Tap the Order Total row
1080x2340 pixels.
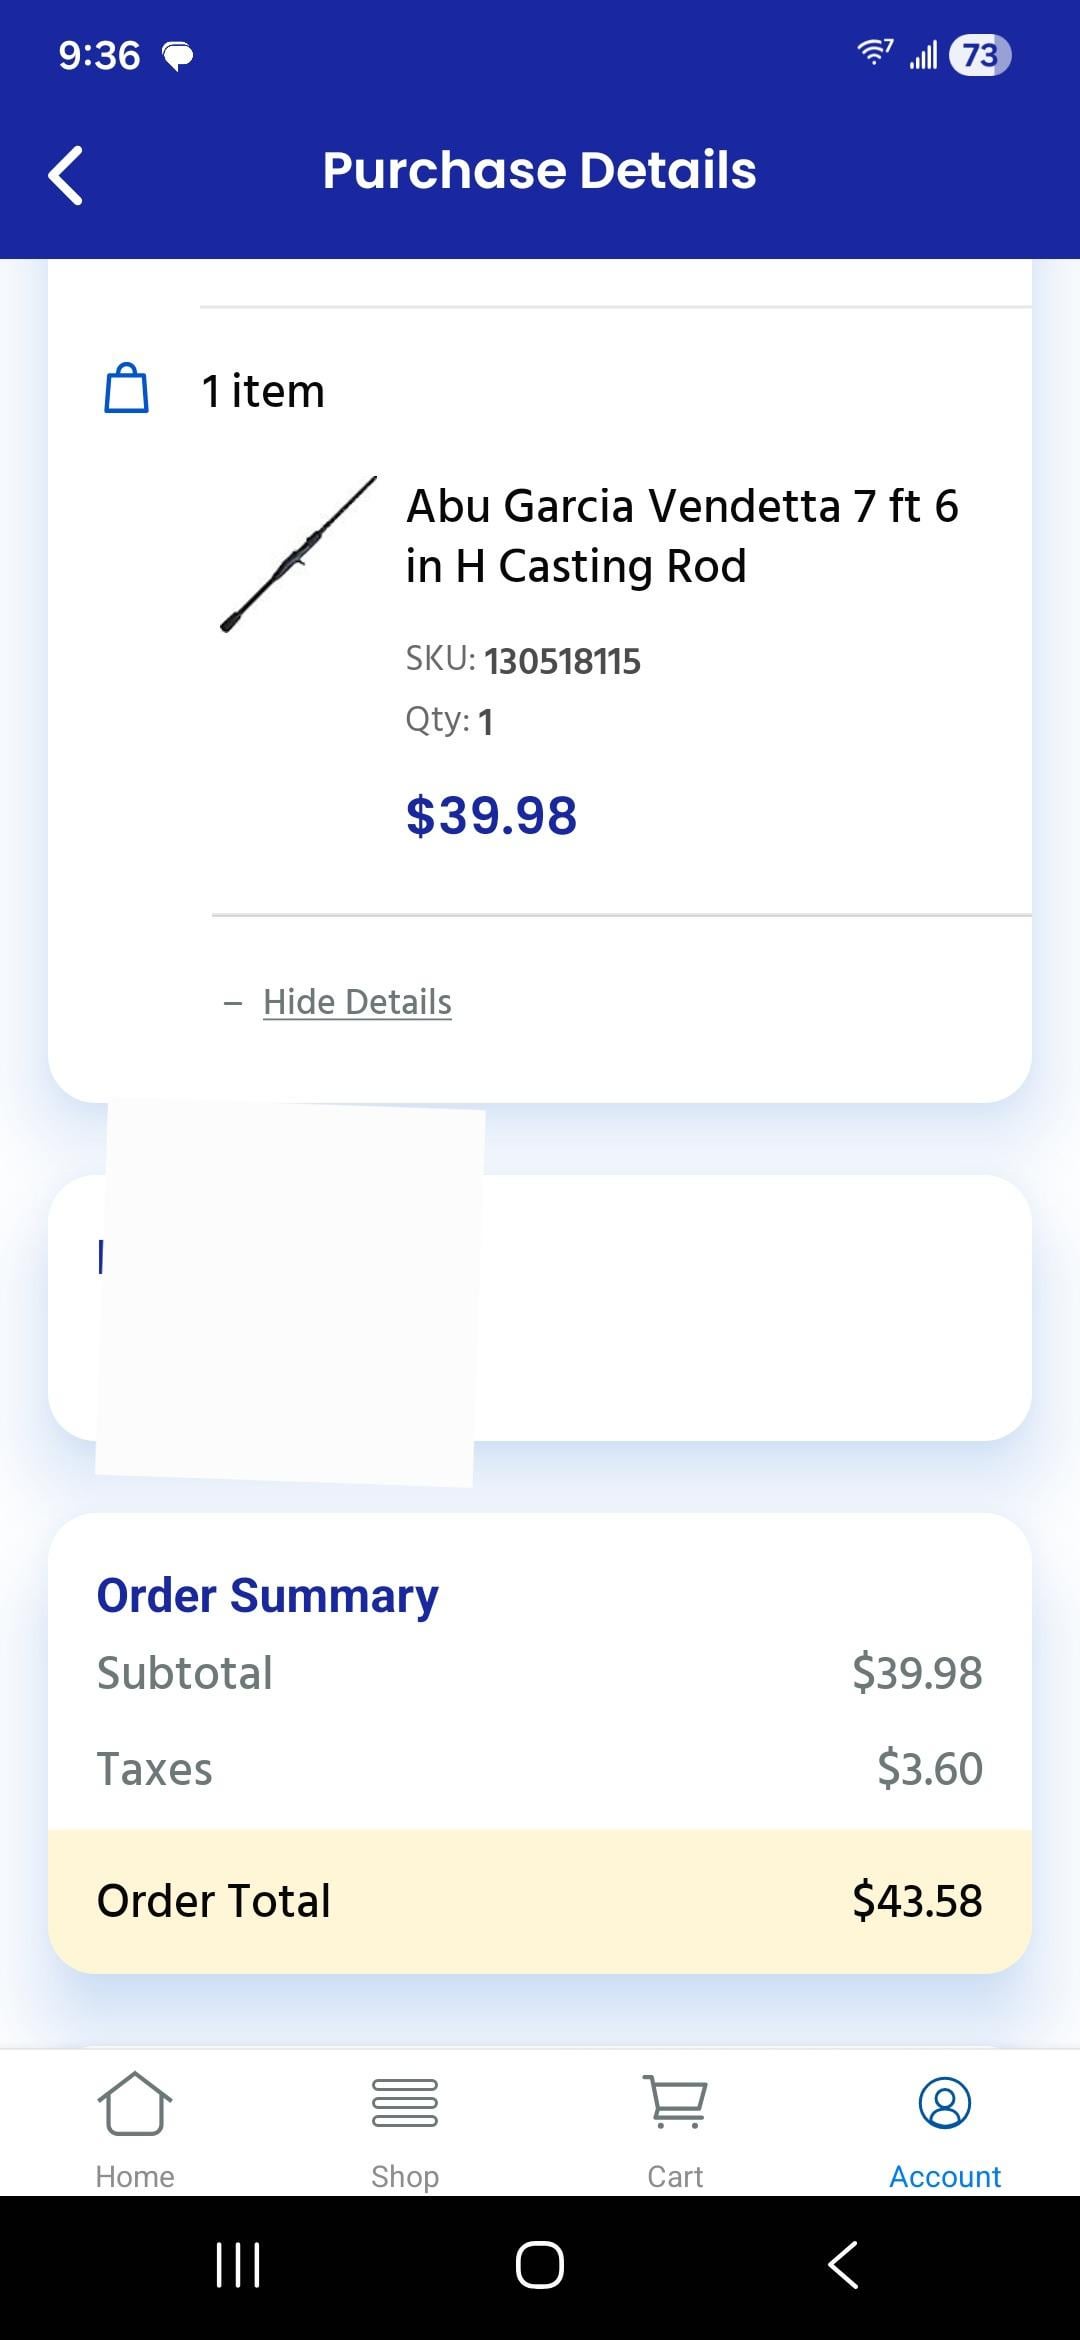540,1901
